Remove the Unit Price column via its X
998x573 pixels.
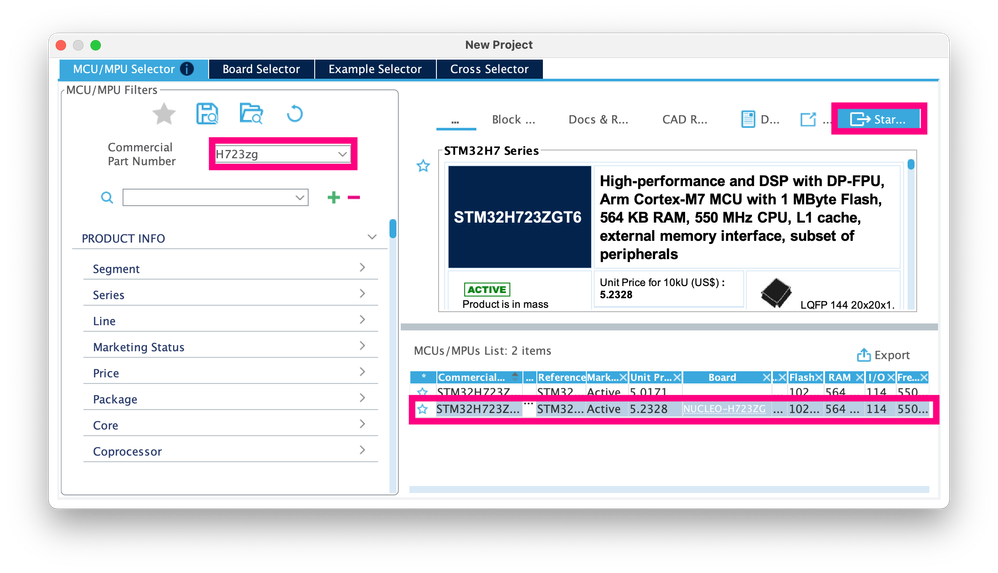click(677, 378)
